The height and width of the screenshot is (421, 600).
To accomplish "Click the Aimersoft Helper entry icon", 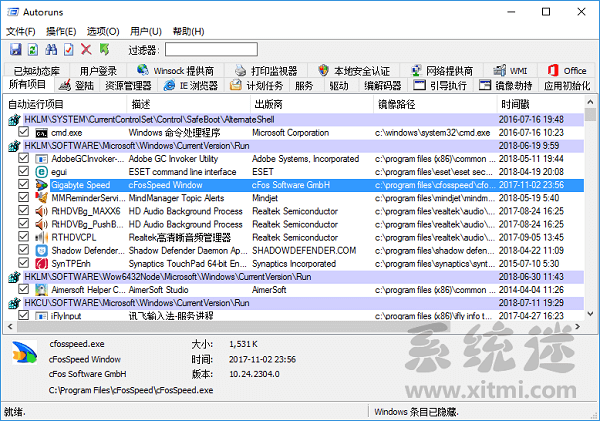I will coord(41,290).
